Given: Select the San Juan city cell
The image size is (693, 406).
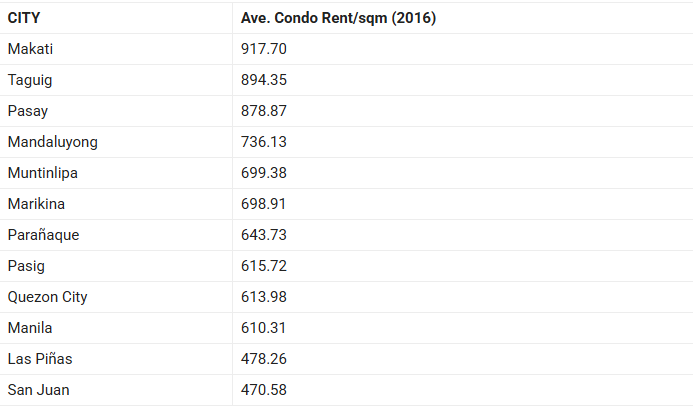Looking at the screenshot, I should 39,390.
